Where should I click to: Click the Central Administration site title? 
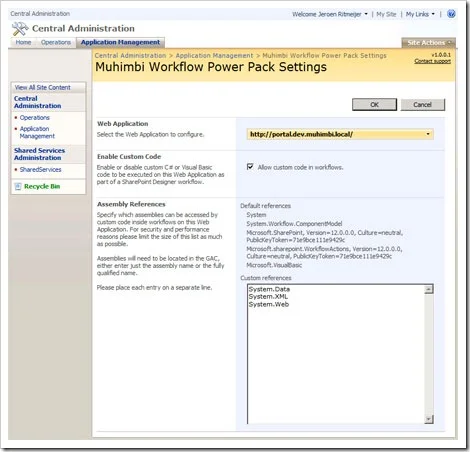[83, 29]
